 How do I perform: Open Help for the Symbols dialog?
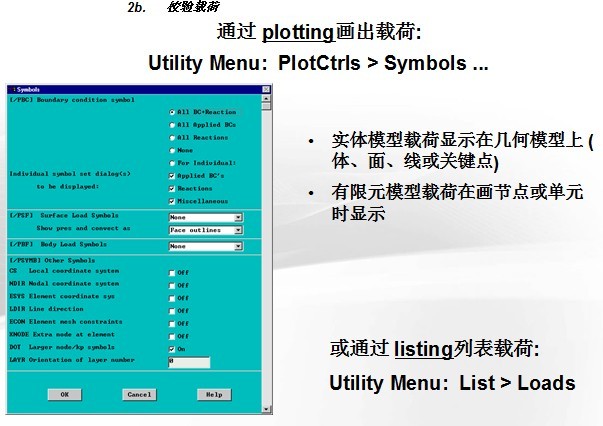tap(213, 395)
